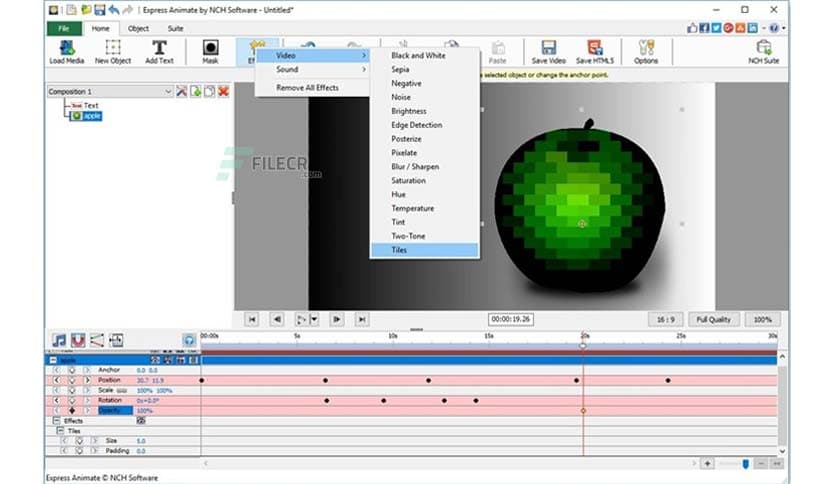The image size is (836, 484).
Task: Click the Facebook share icon
Action: pyautogui.click(x=704, y=28)
